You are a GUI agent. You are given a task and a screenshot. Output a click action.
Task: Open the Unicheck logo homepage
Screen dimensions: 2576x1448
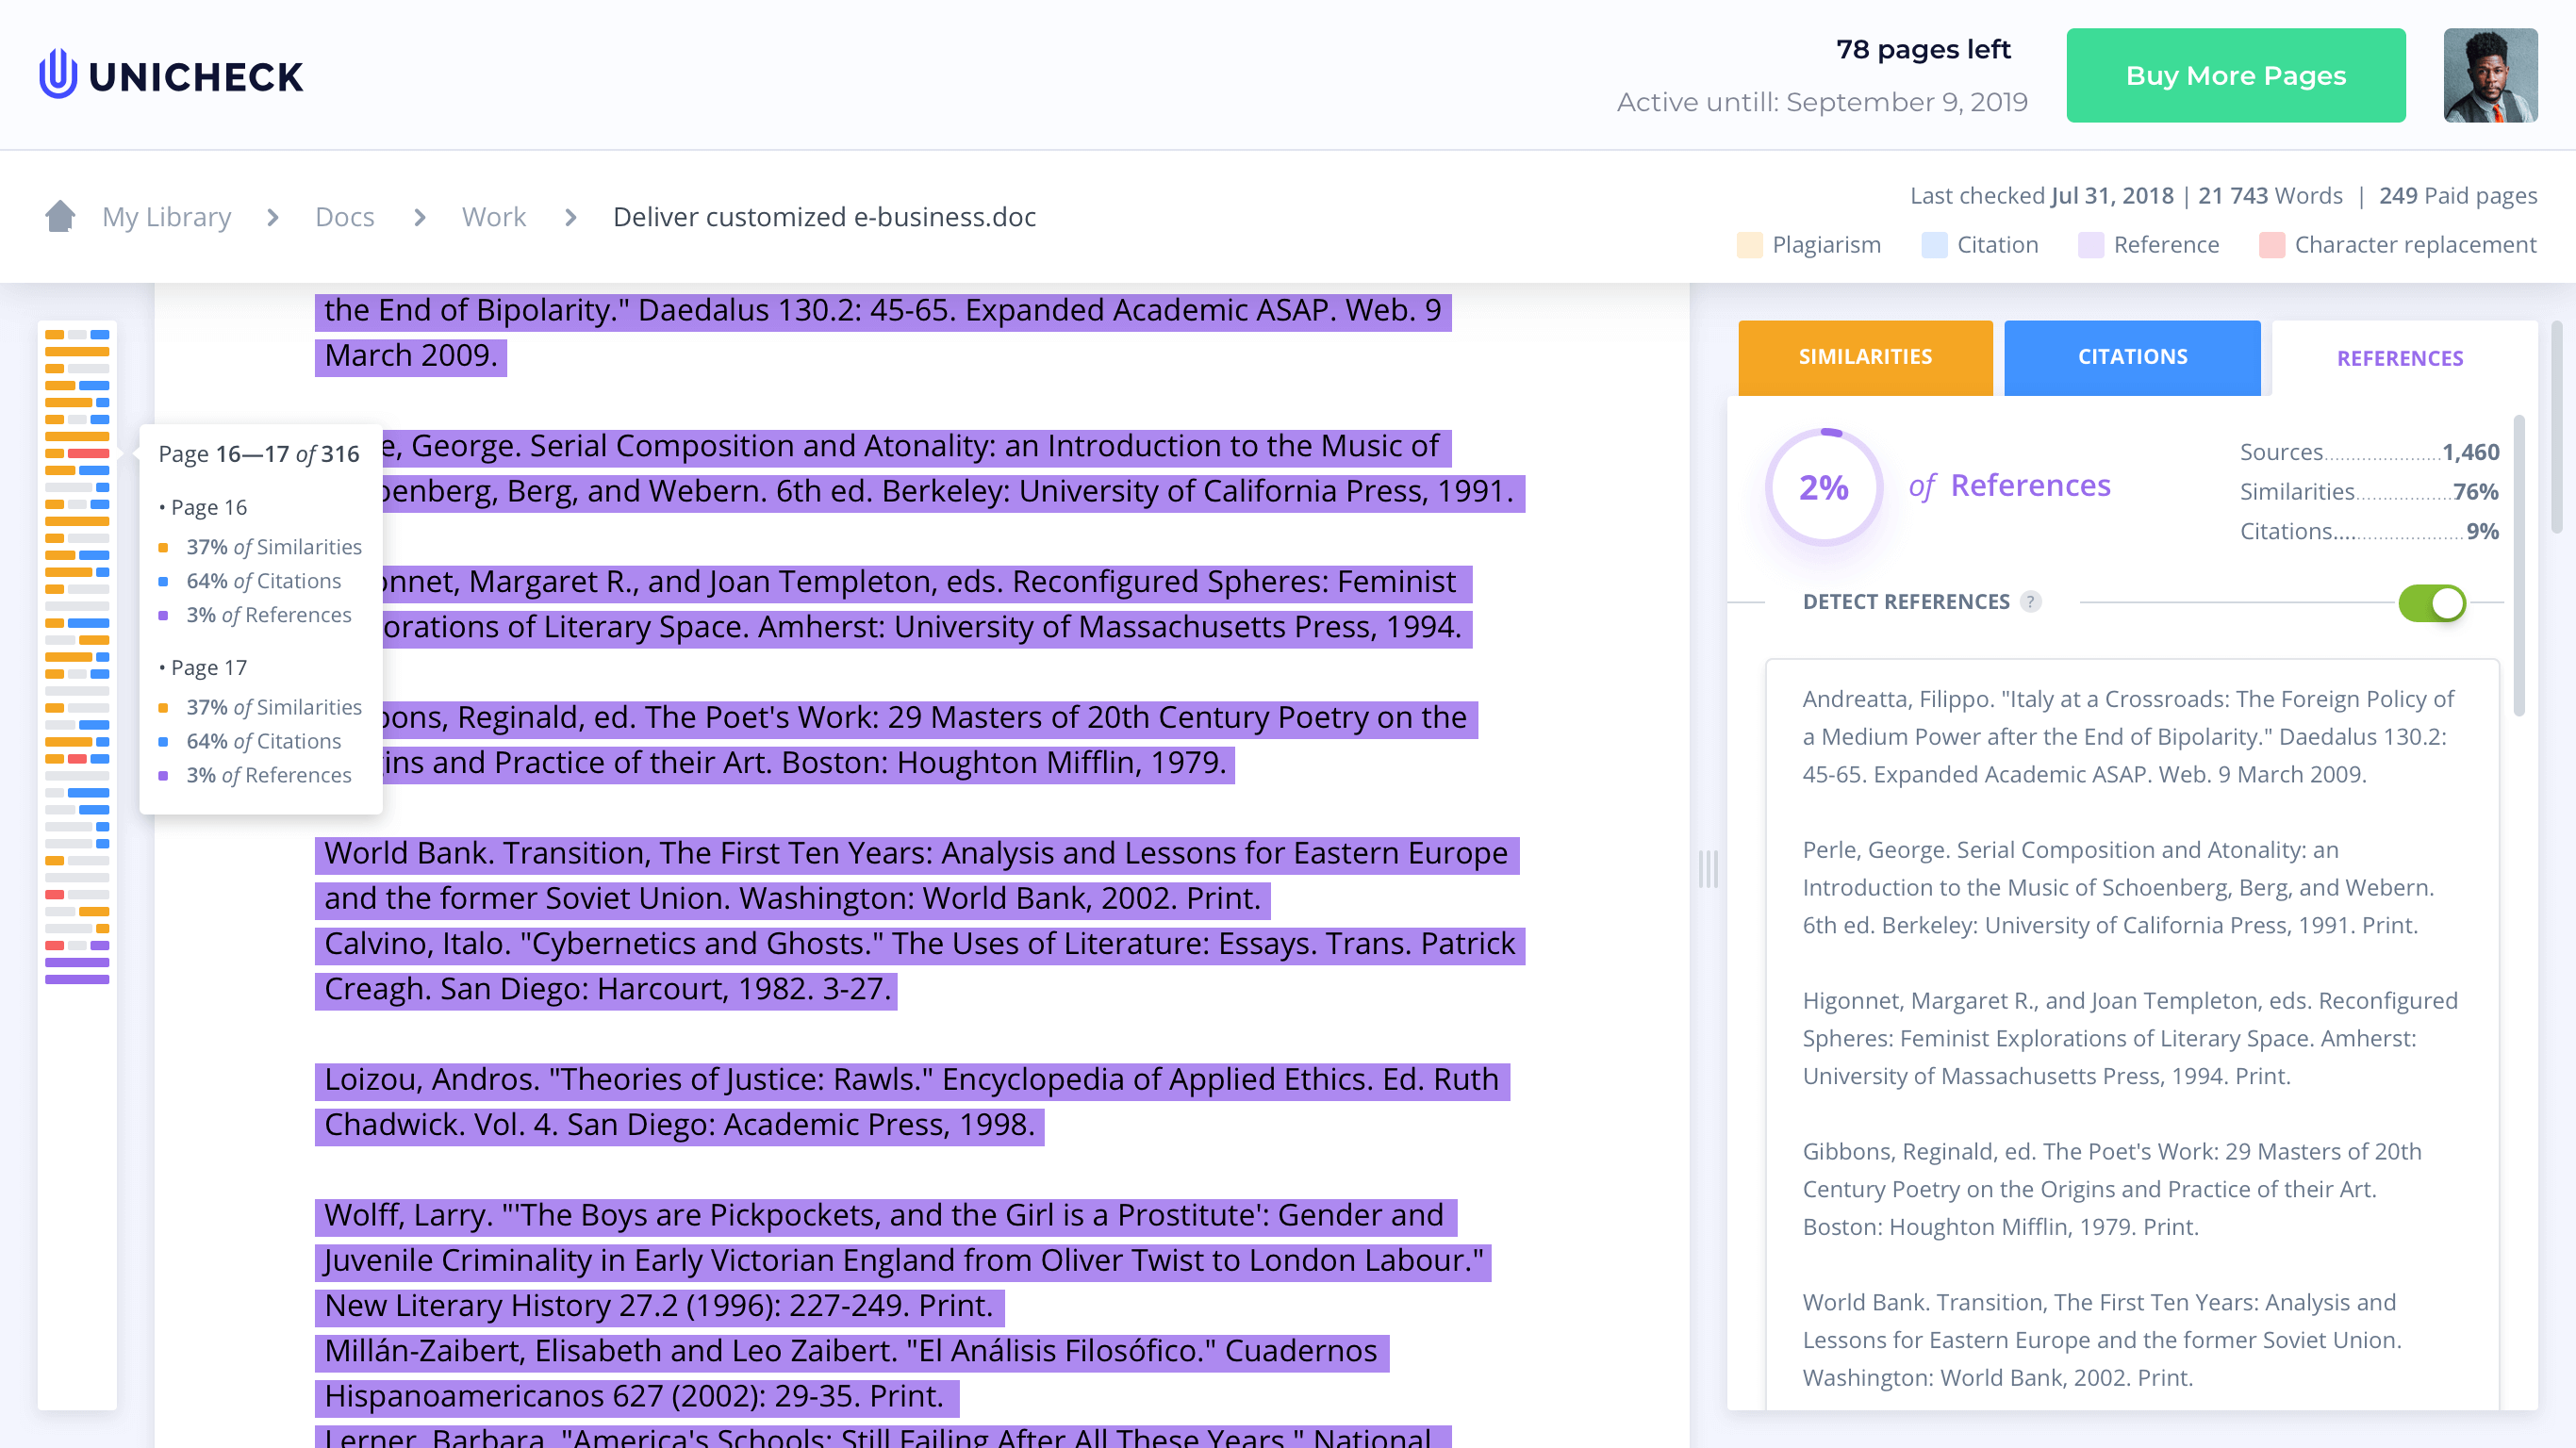171,75
